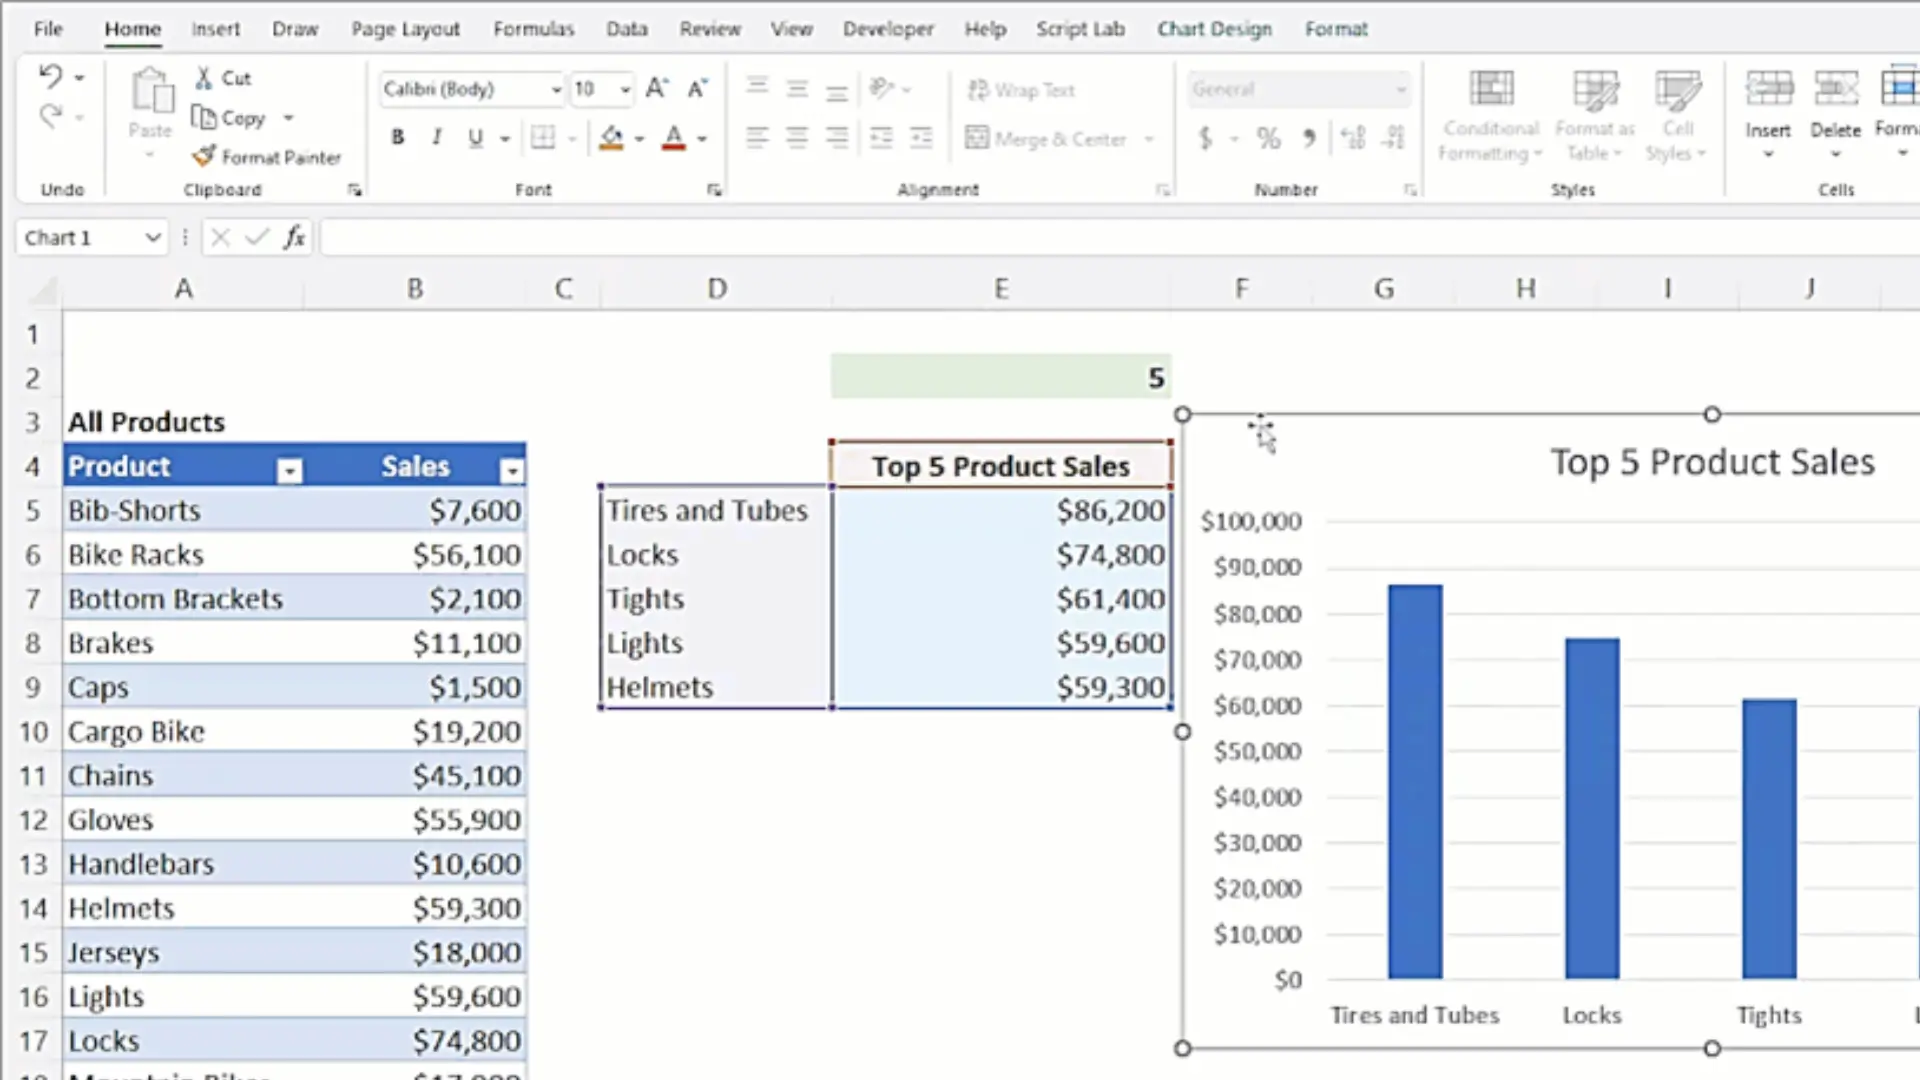Click the Center align icon
The height and width of the screenshot is (1080, 1920).
click(797, 138)
